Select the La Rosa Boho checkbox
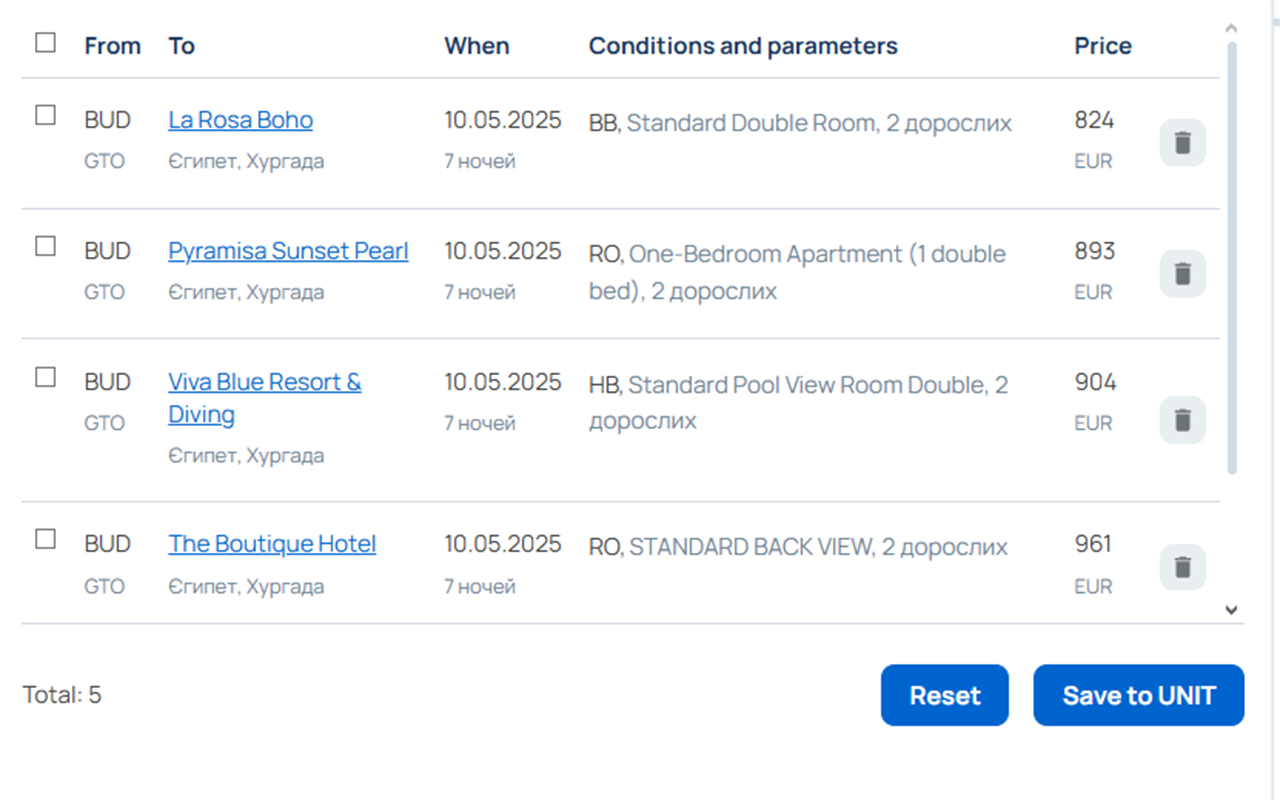Image resolution: width=1280 pixels, height=800 pixels. [x=45, y=115]
